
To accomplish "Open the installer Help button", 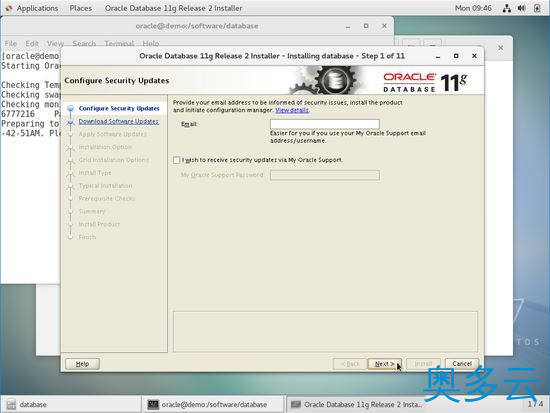I will [82, 364].
